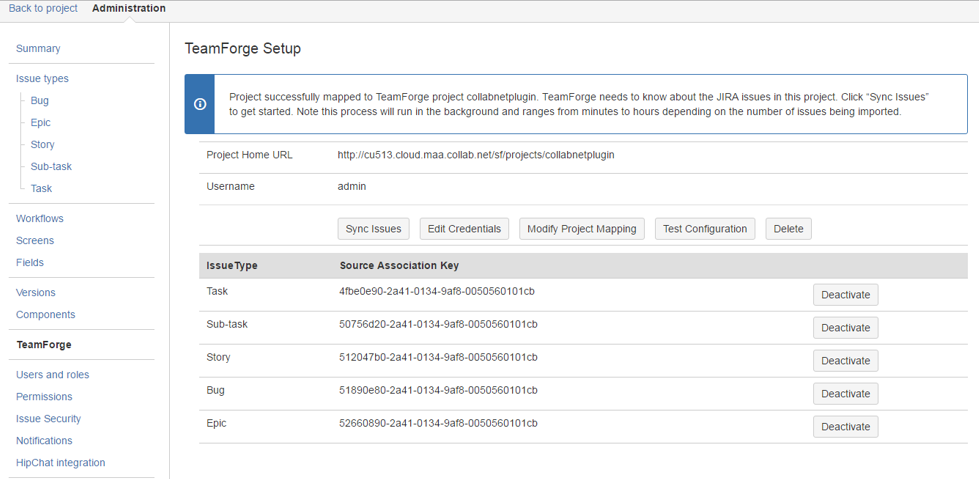Open Permissions page

coord(44,397)
